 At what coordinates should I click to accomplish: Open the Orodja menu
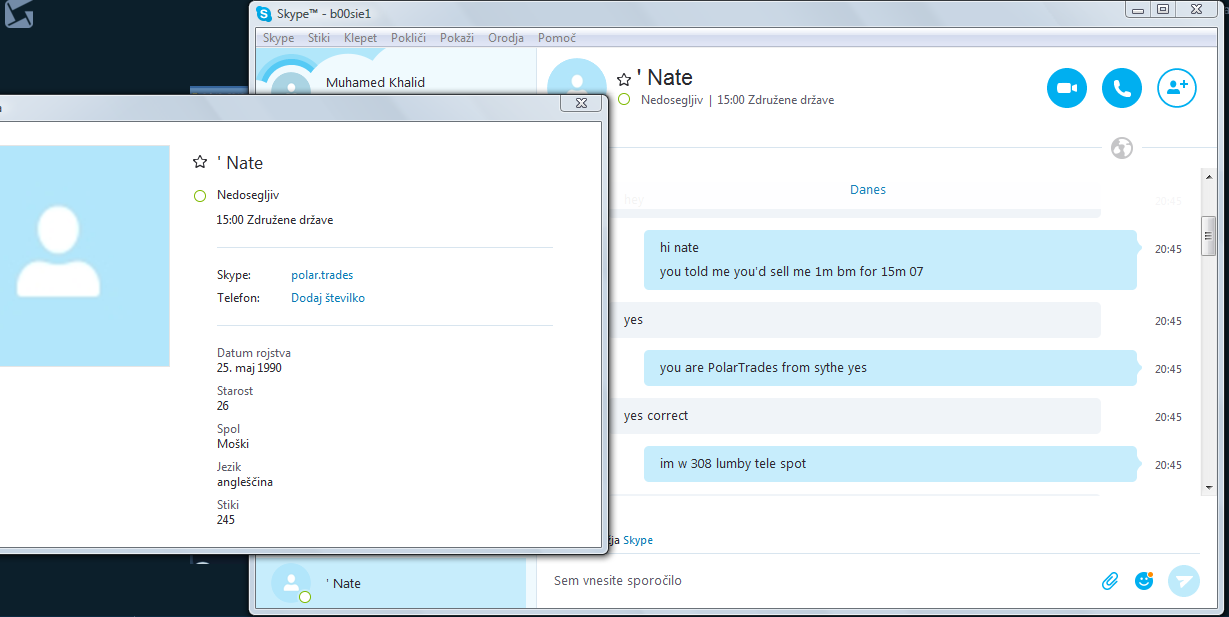click(506, 38)
